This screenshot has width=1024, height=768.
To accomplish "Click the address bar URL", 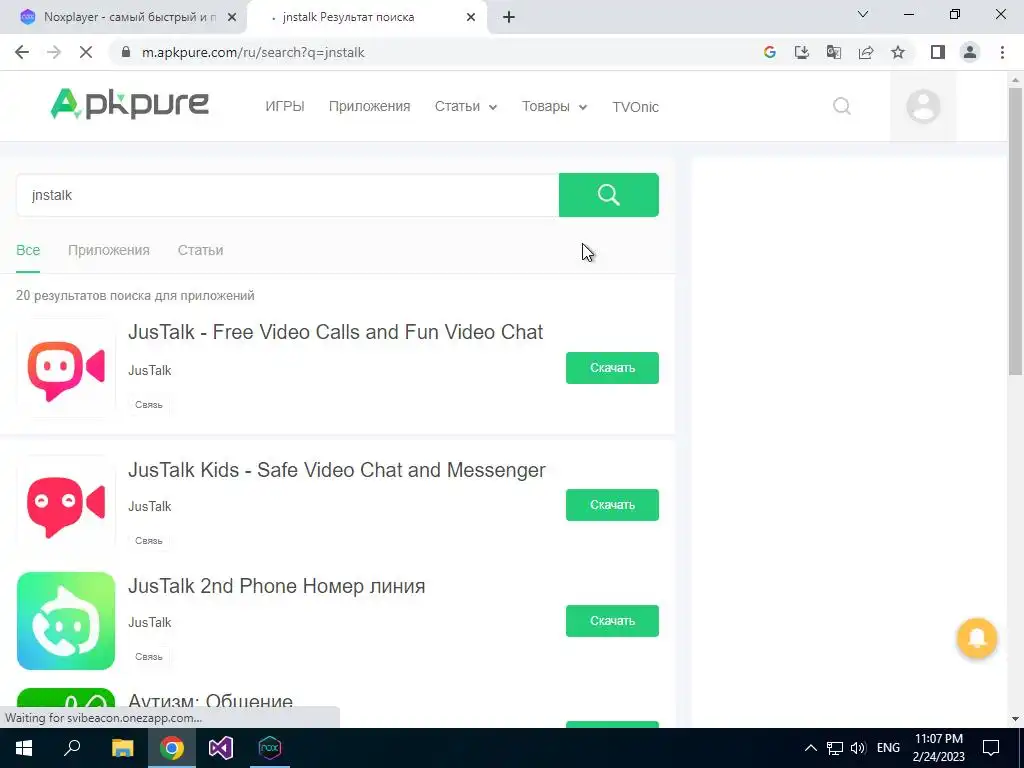I will pos(253,52).
